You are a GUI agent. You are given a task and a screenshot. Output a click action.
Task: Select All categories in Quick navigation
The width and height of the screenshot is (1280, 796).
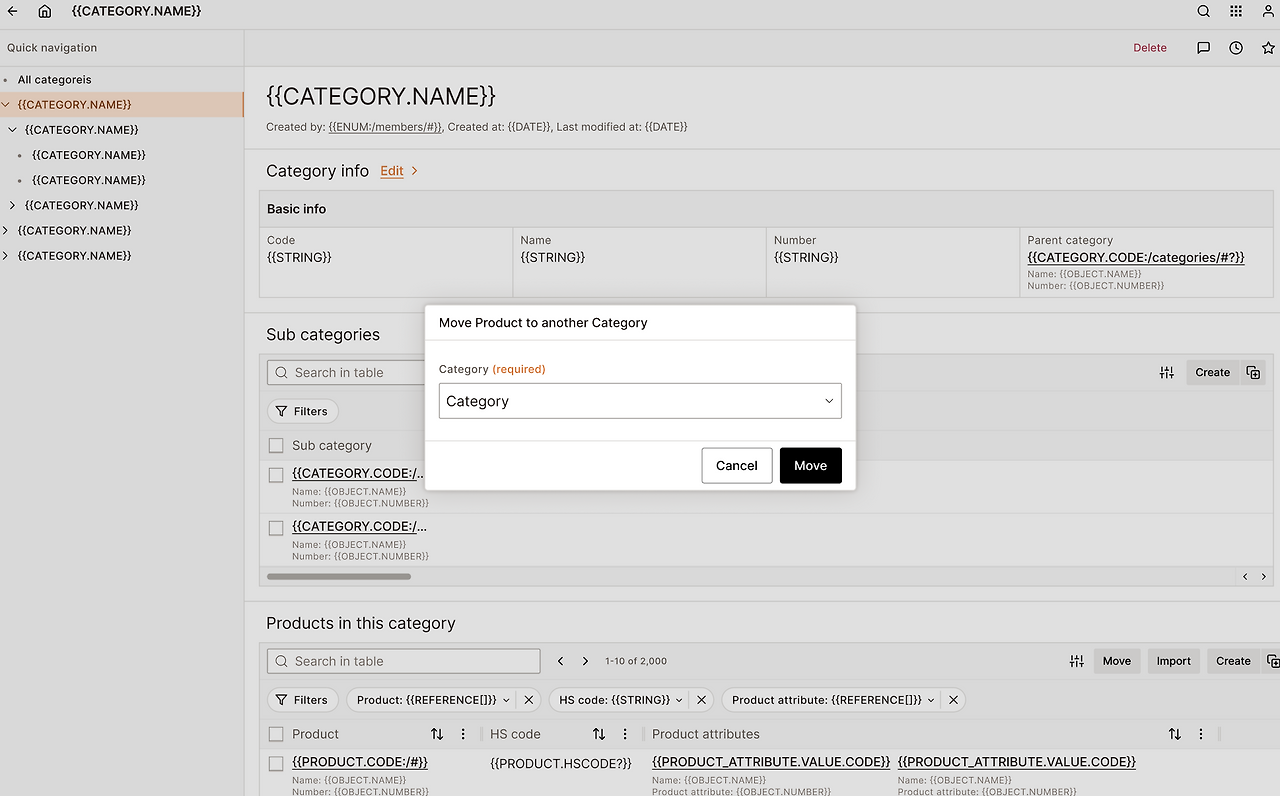point(54,80)
